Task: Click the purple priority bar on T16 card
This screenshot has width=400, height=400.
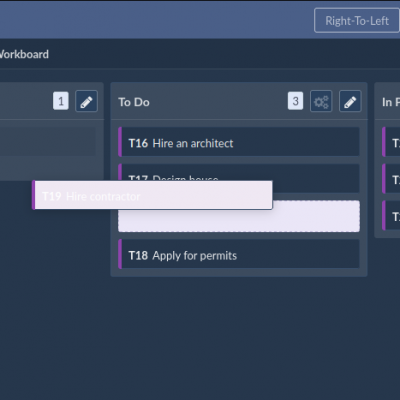Action: coord(120,142)
